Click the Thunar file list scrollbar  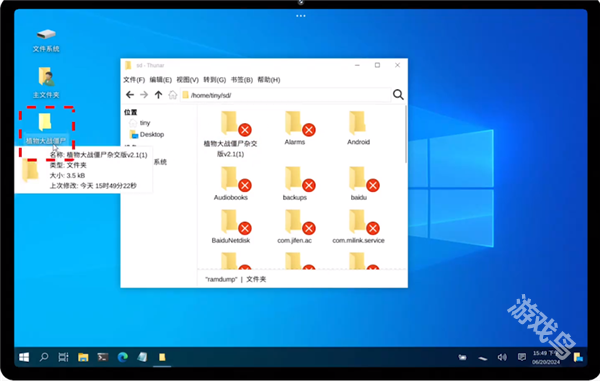(405, 134)
